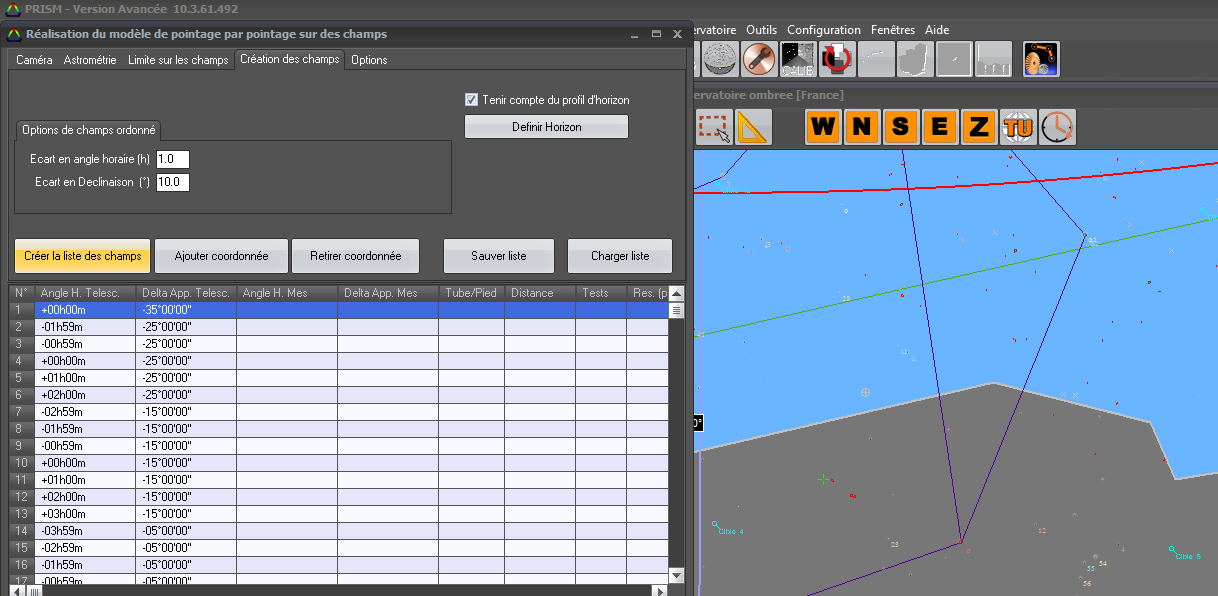Select the rectangle selection tool icon
This screenshot has height=596, width=1218.
(x=713, y=127)
